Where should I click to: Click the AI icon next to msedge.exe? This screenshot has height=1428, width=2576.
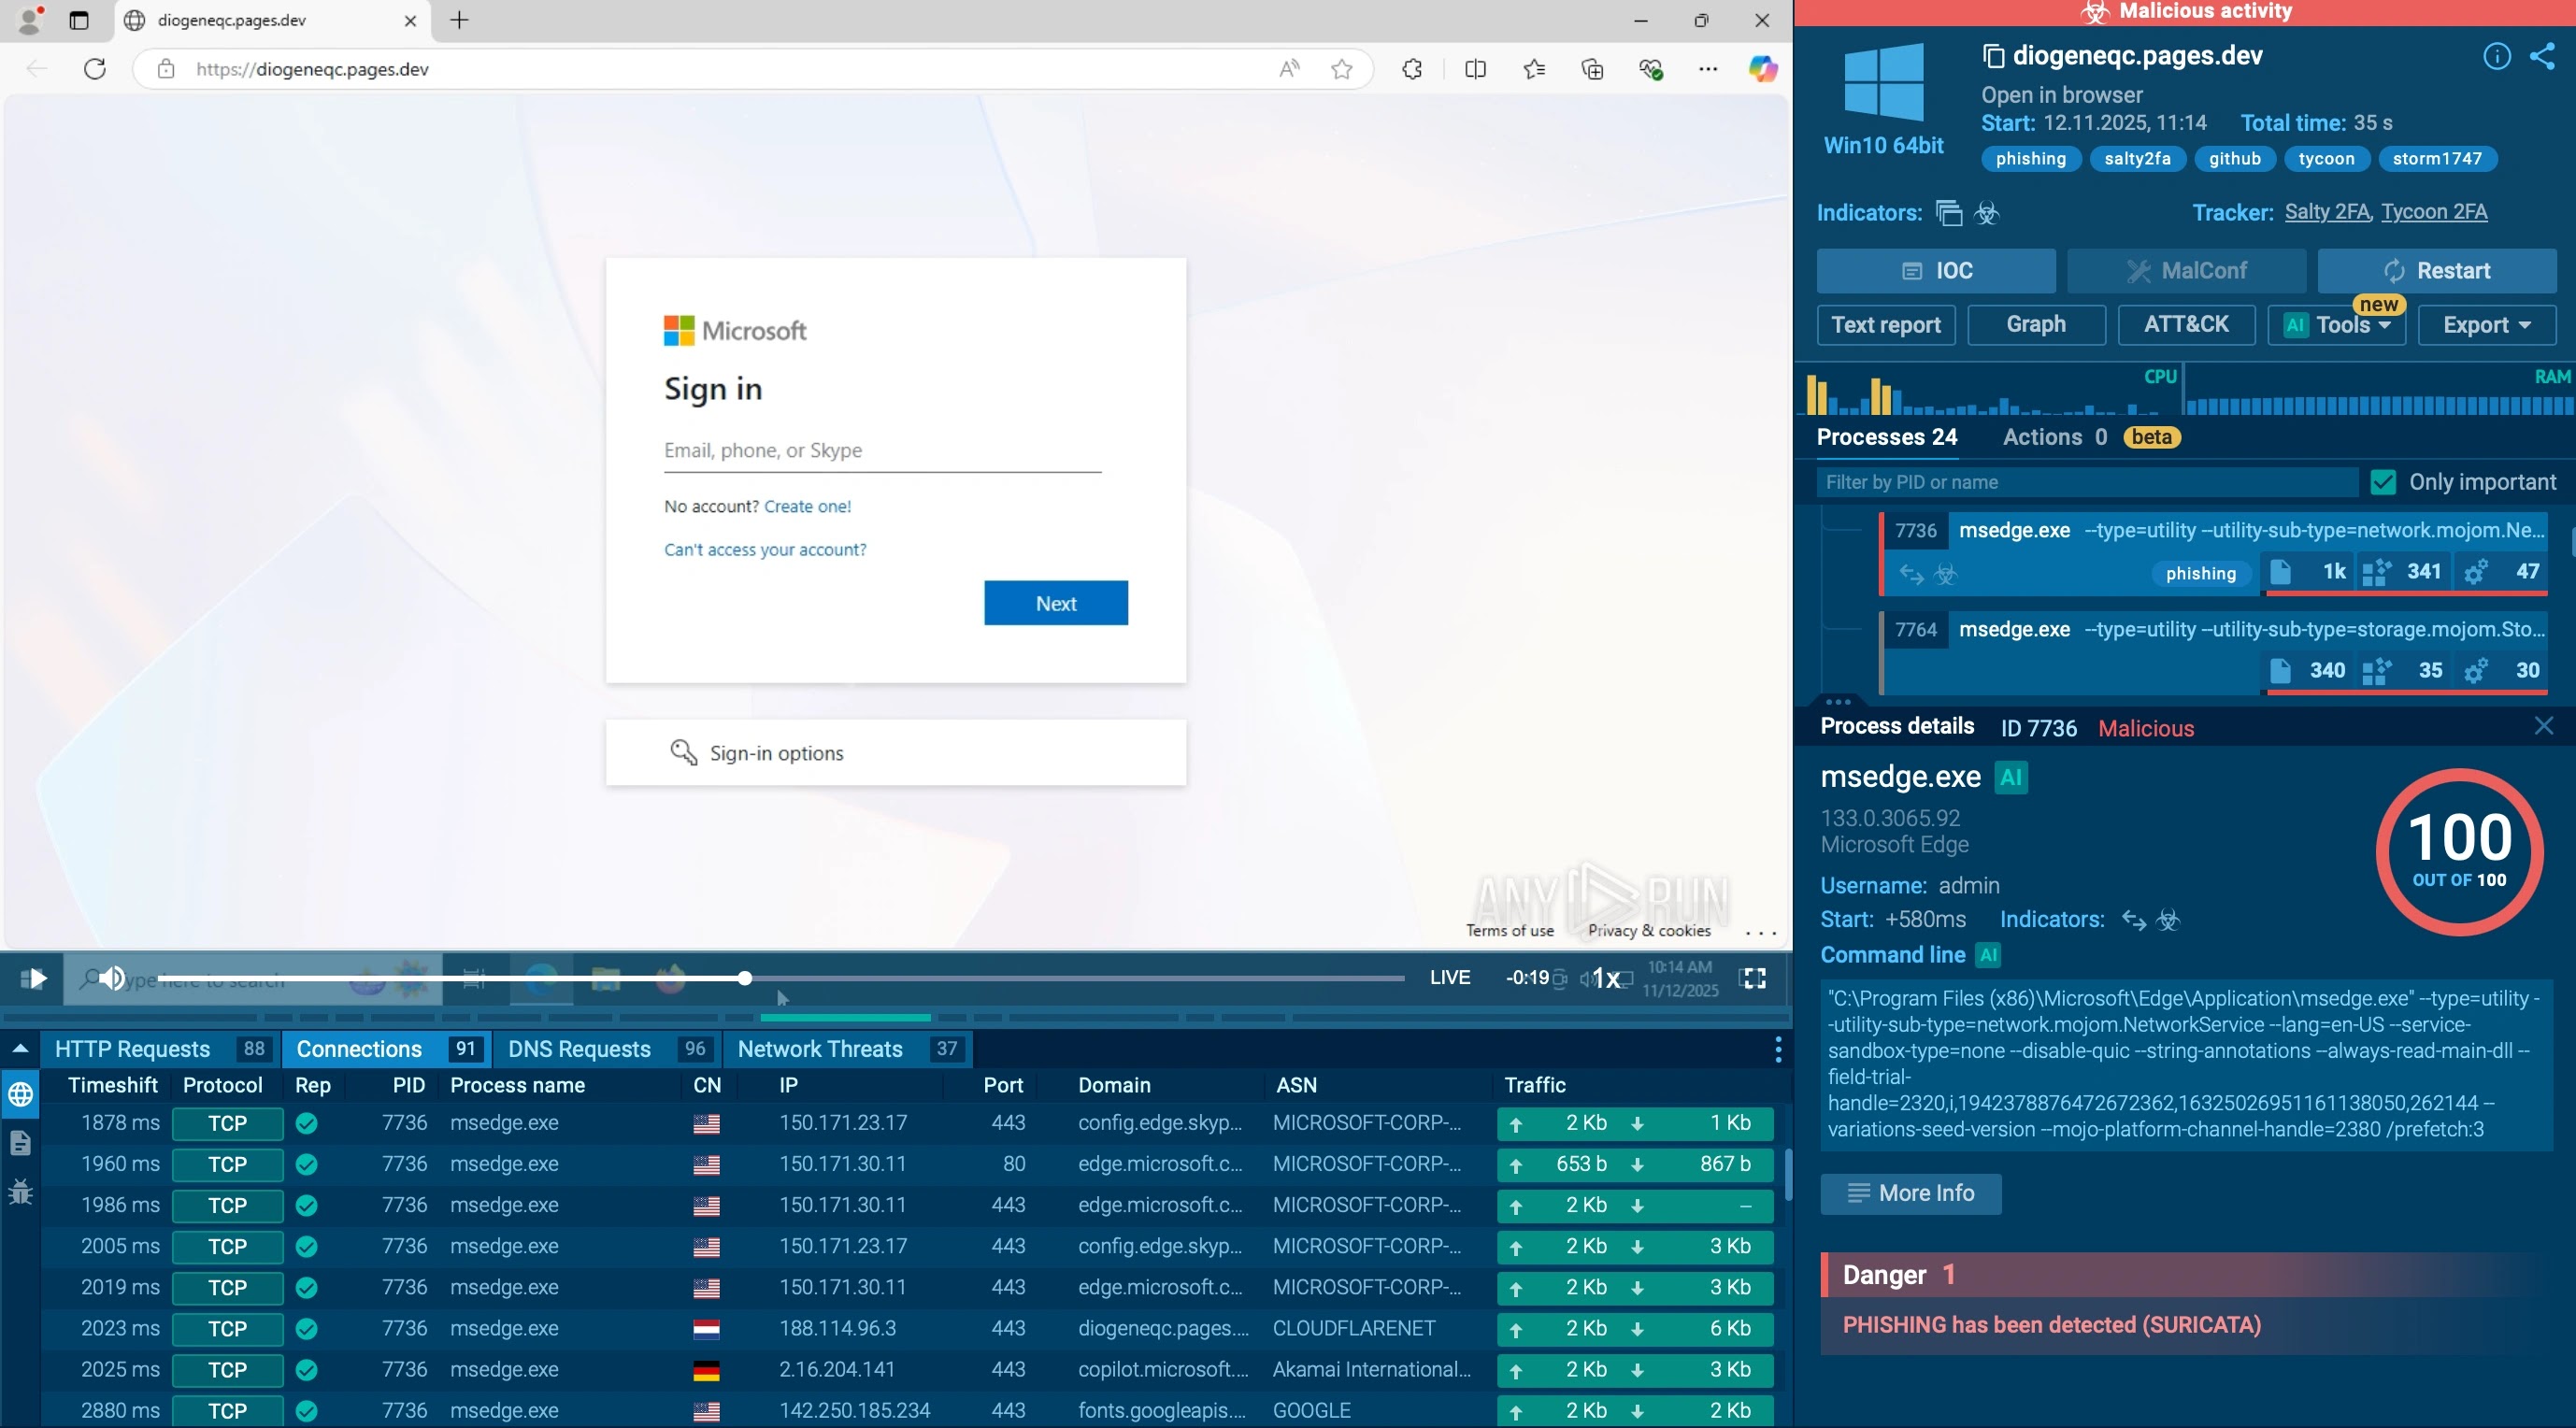tap(2010, 778)
